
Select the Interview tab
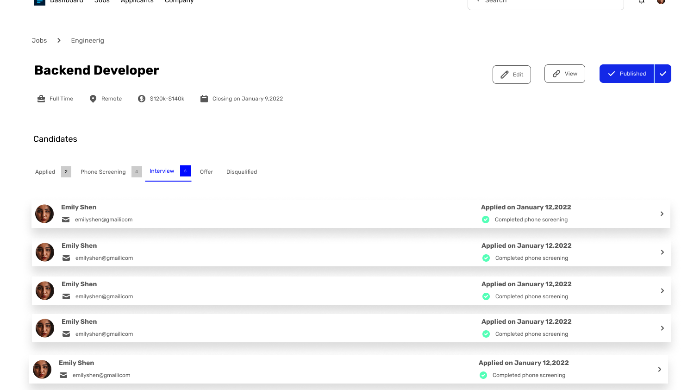[162, 171]
